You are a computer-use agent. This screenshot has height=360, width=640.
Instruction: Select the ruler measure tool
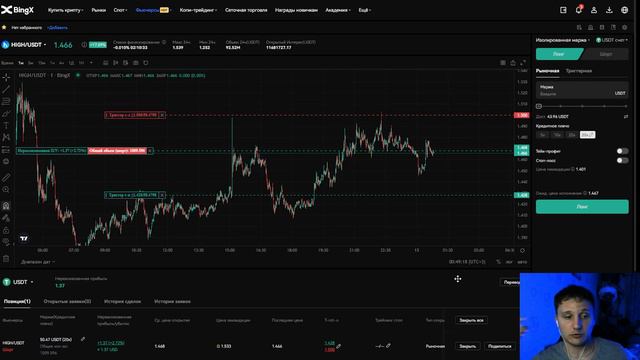click(6, 178)
